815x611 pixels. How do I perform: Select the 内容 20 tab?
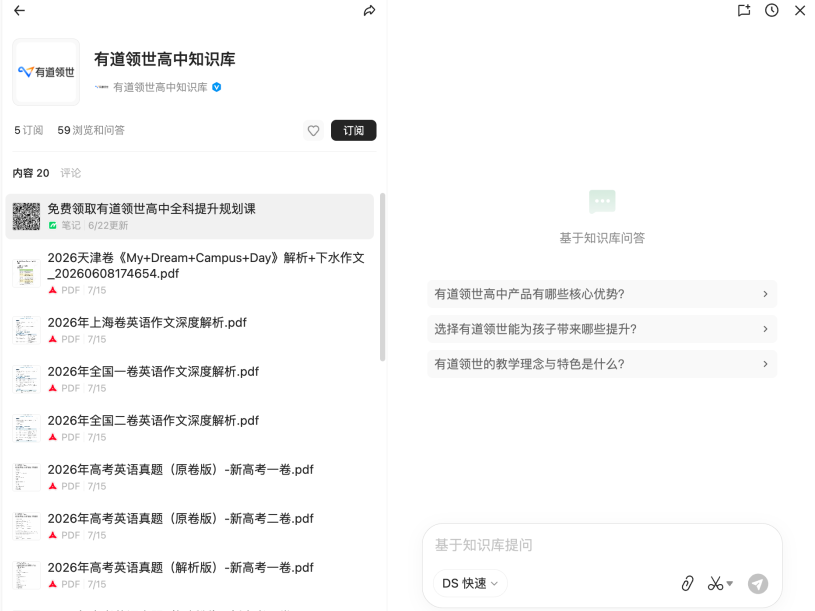coord(31,173)
